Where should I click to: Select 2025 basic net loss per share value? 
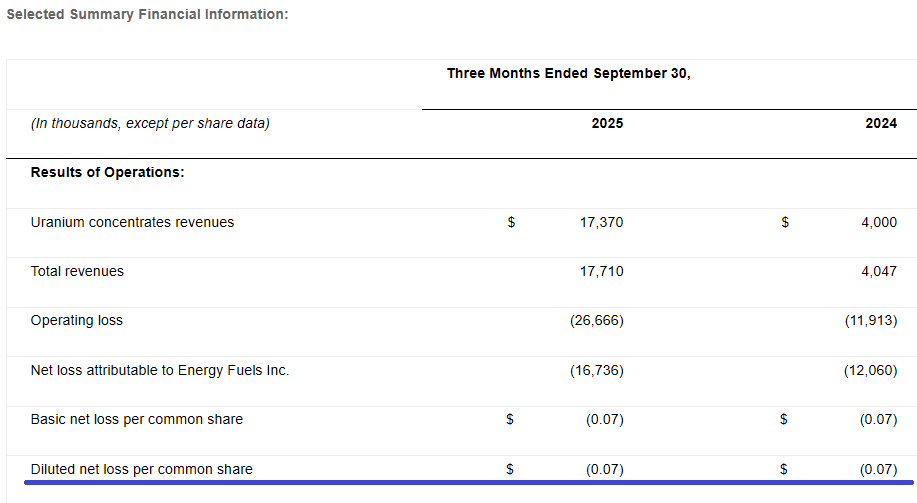point(605,419)
